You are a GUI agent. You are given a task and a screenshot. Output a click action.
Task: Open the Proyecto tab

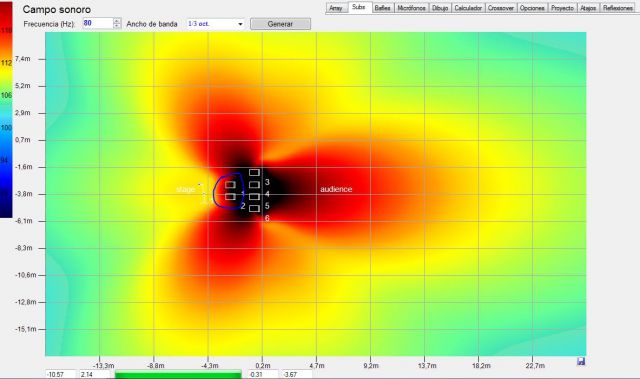click(x=562, y=8)
